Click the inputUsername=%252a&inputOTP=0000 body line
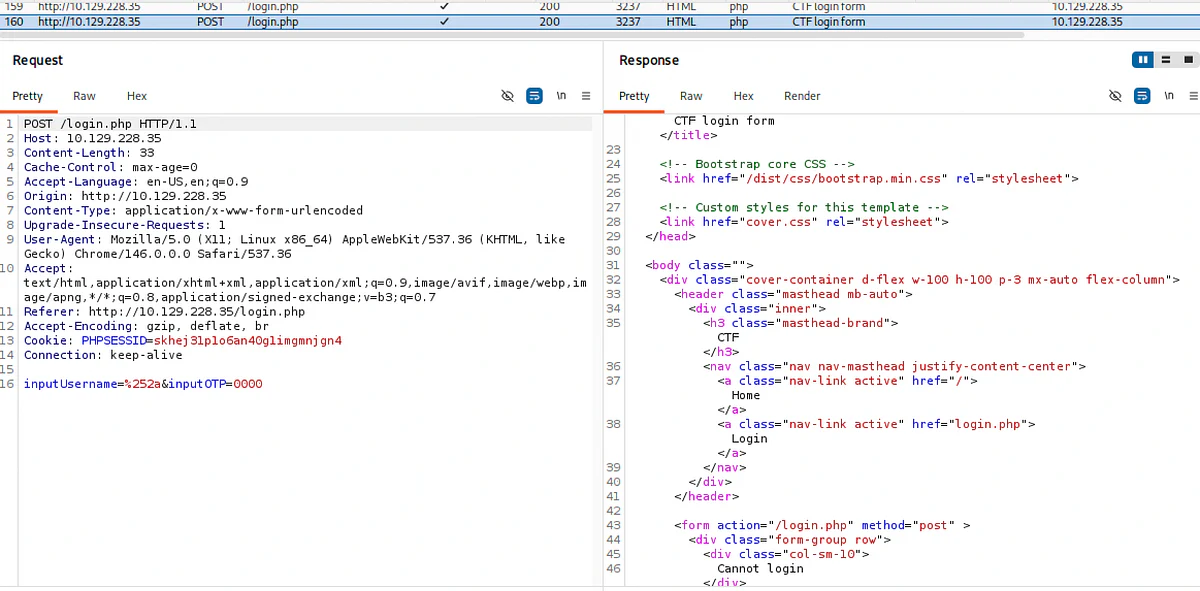The image size is (1200, 591). coord(143,384)
